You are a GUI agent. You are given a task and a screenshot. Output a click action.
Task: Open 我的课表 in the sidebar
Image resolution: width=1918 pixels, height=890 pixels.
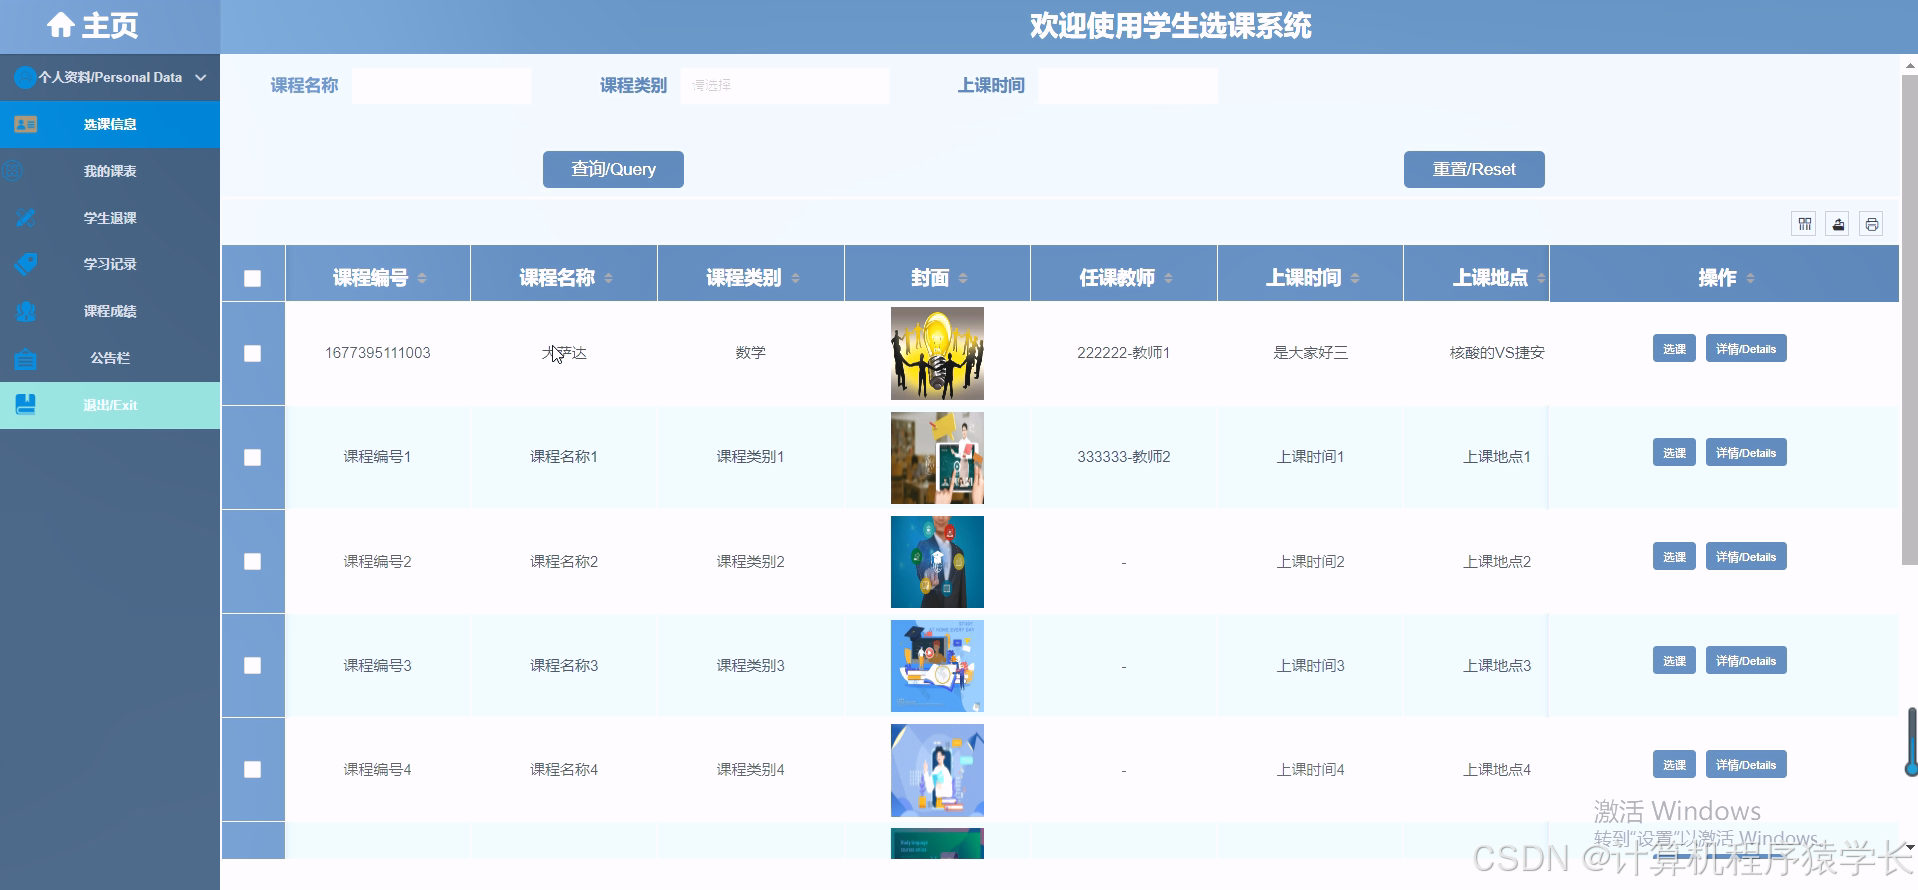tap(110, 171)
